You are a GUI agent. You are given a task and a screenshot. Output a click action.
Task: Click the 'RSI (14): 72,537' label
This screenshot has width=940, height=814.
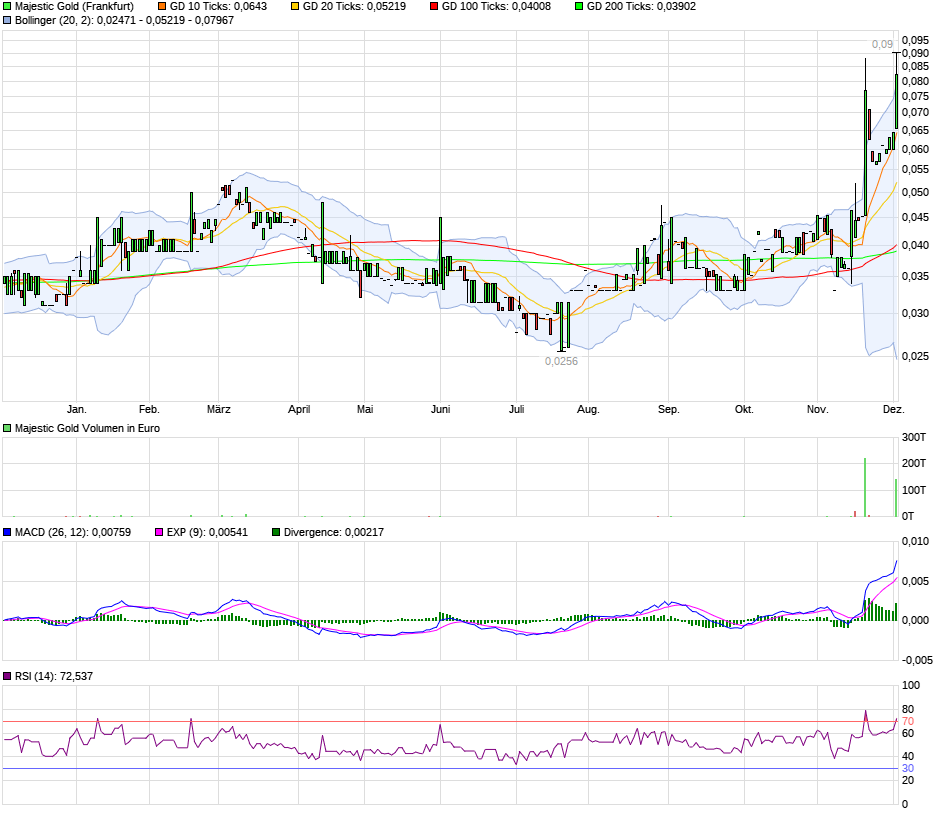click(54, 676)
